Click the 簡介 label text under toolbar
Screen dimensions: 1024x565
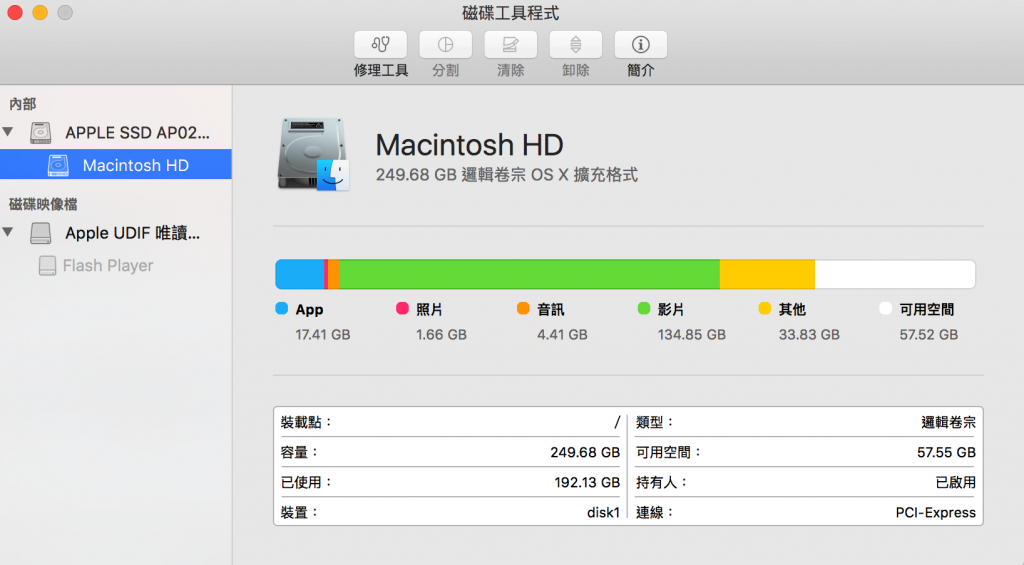click(640, 71)
